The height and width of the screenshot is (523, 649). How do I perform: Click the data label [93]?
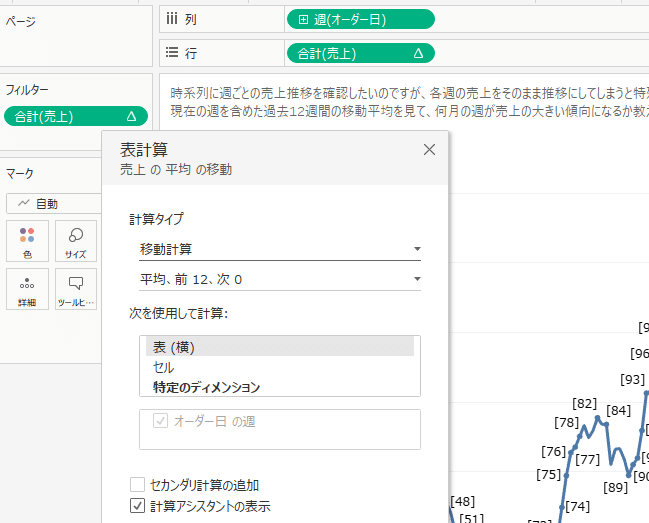tap(632, 379)
